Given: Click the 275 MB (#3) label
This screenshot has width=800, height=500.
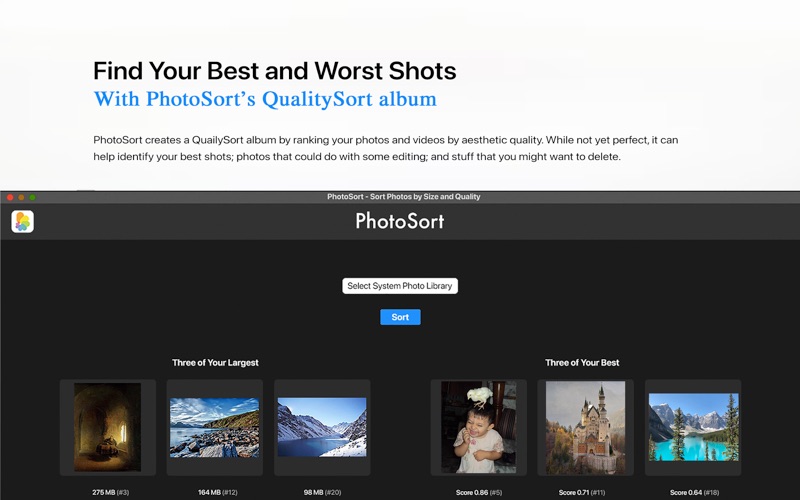Looking at the screenshot, I should [111, 492].
